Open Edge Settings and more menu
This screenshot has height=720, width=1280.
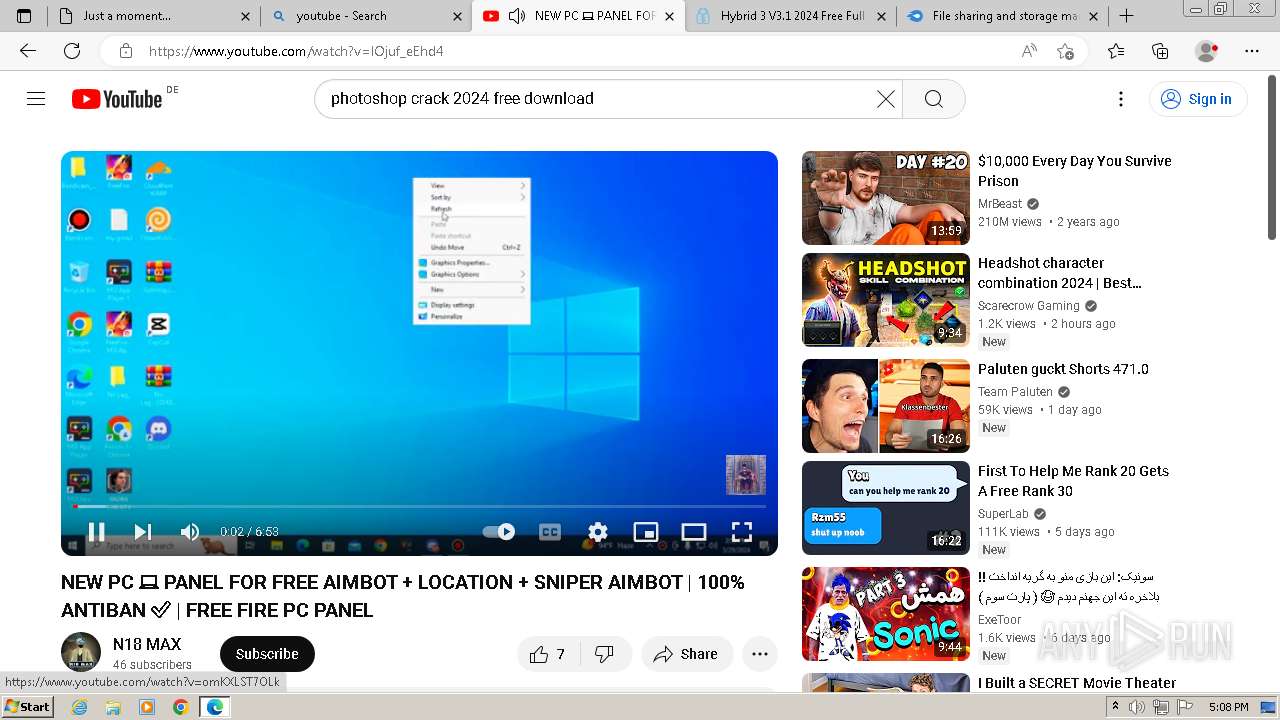click(x=1252, y=51)
